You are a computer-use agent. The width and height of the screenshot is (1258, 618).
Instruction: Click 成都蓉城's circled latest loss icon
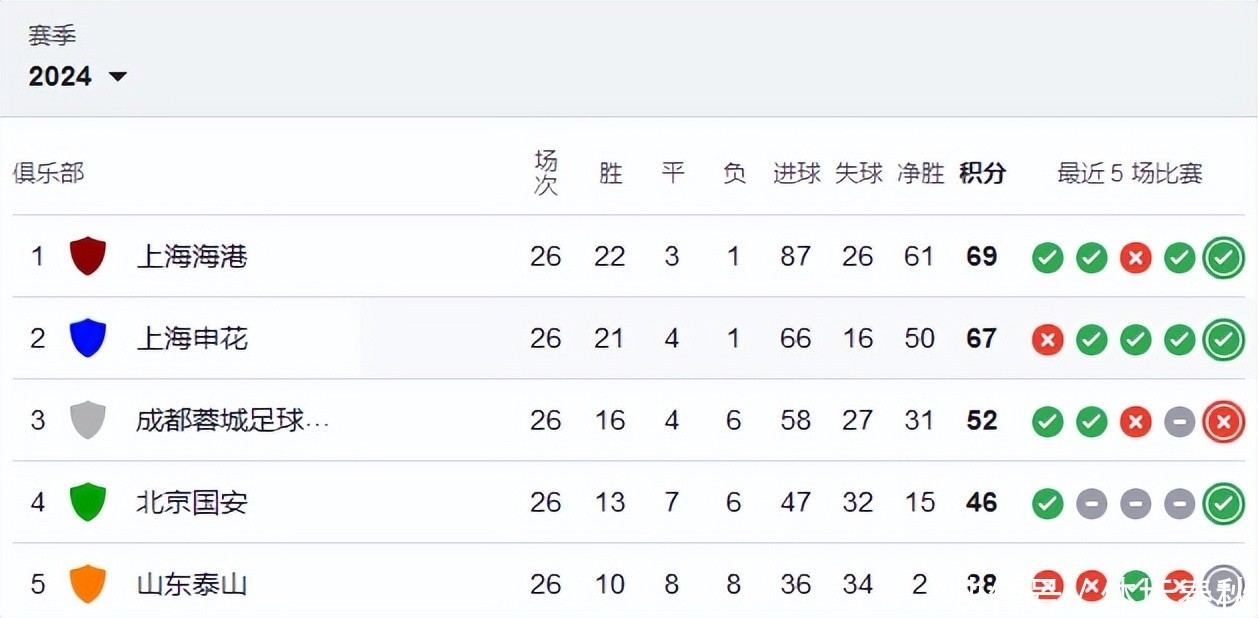pos(1223,421)
